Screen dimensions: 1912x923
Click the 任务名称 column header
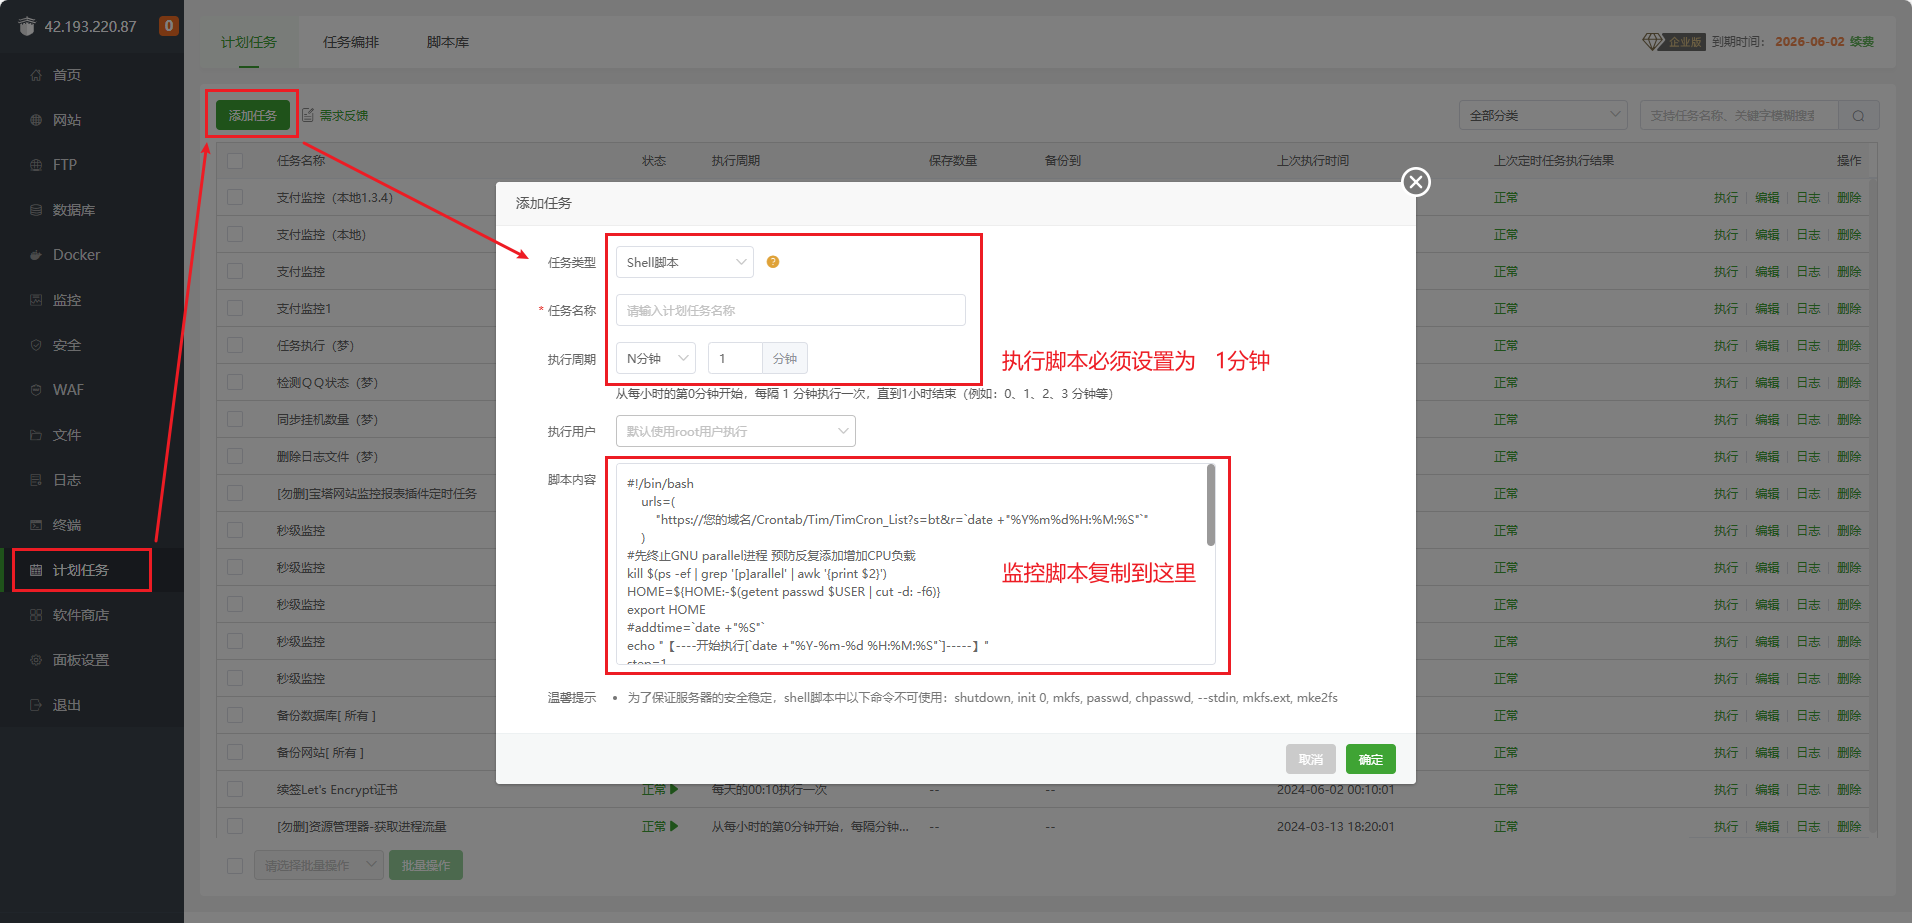pyautogui.click(x=301, y=161)
